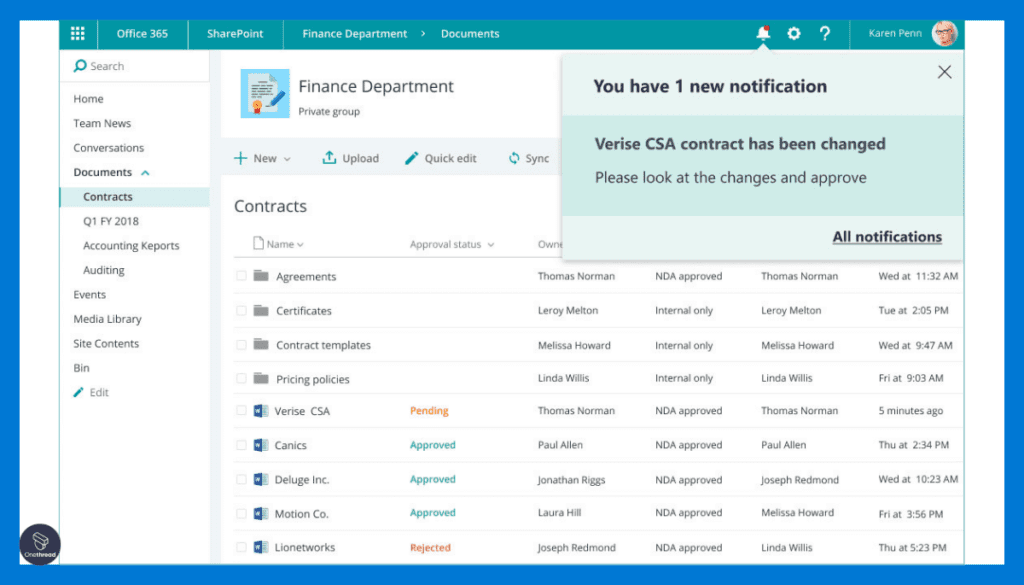Viewport: 1024px width, 585px height.
Task: Open Bin in the sidebar
Action: click(x=81, y=368)
